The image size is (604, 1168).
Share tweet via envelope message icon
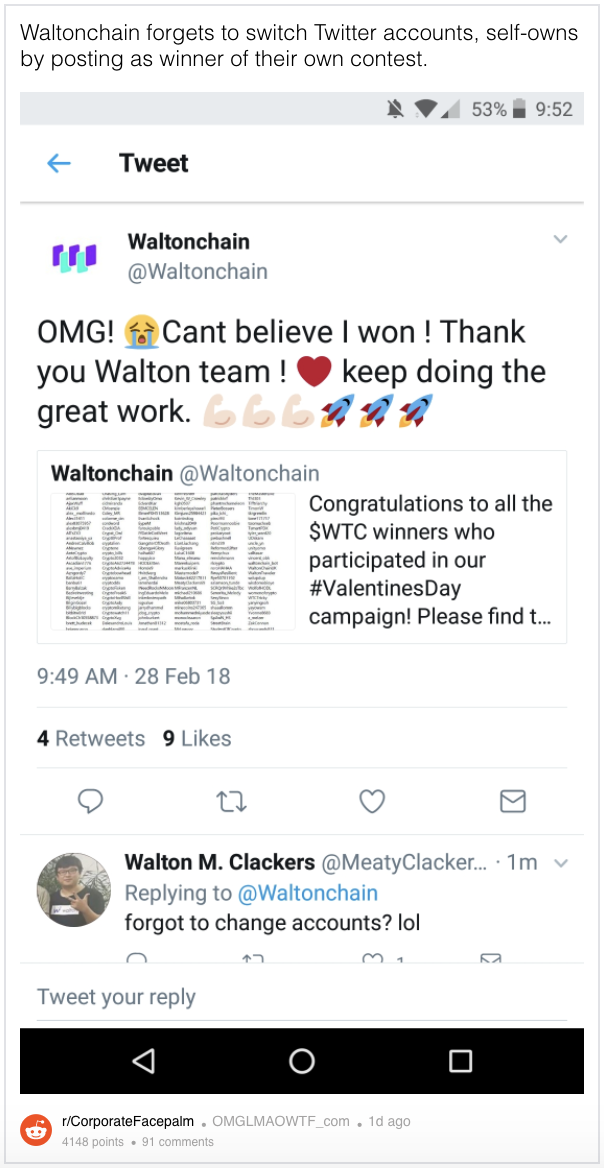pos(512,802)
